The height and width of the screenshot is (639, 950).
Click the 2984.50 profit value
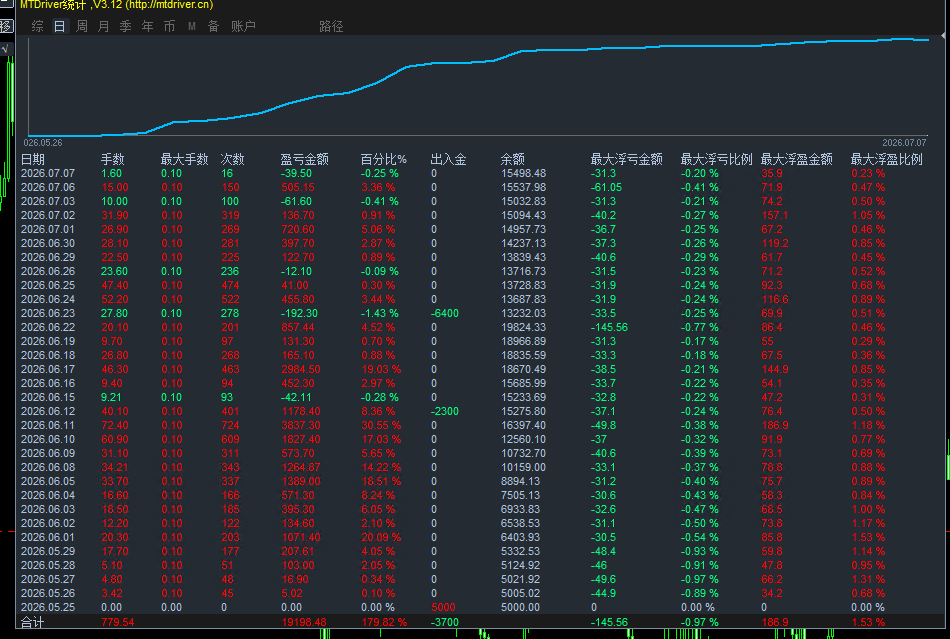click(301, 369)
